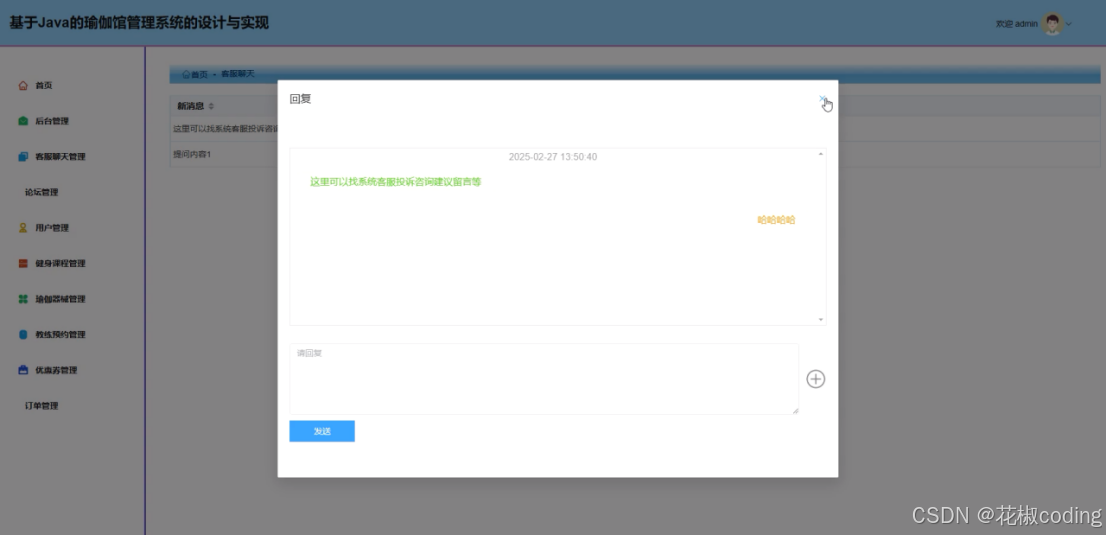The height and width of the screenshot is (536, 1106).
Task: Click into the 请回复 text area
Action: click(544, 379)
